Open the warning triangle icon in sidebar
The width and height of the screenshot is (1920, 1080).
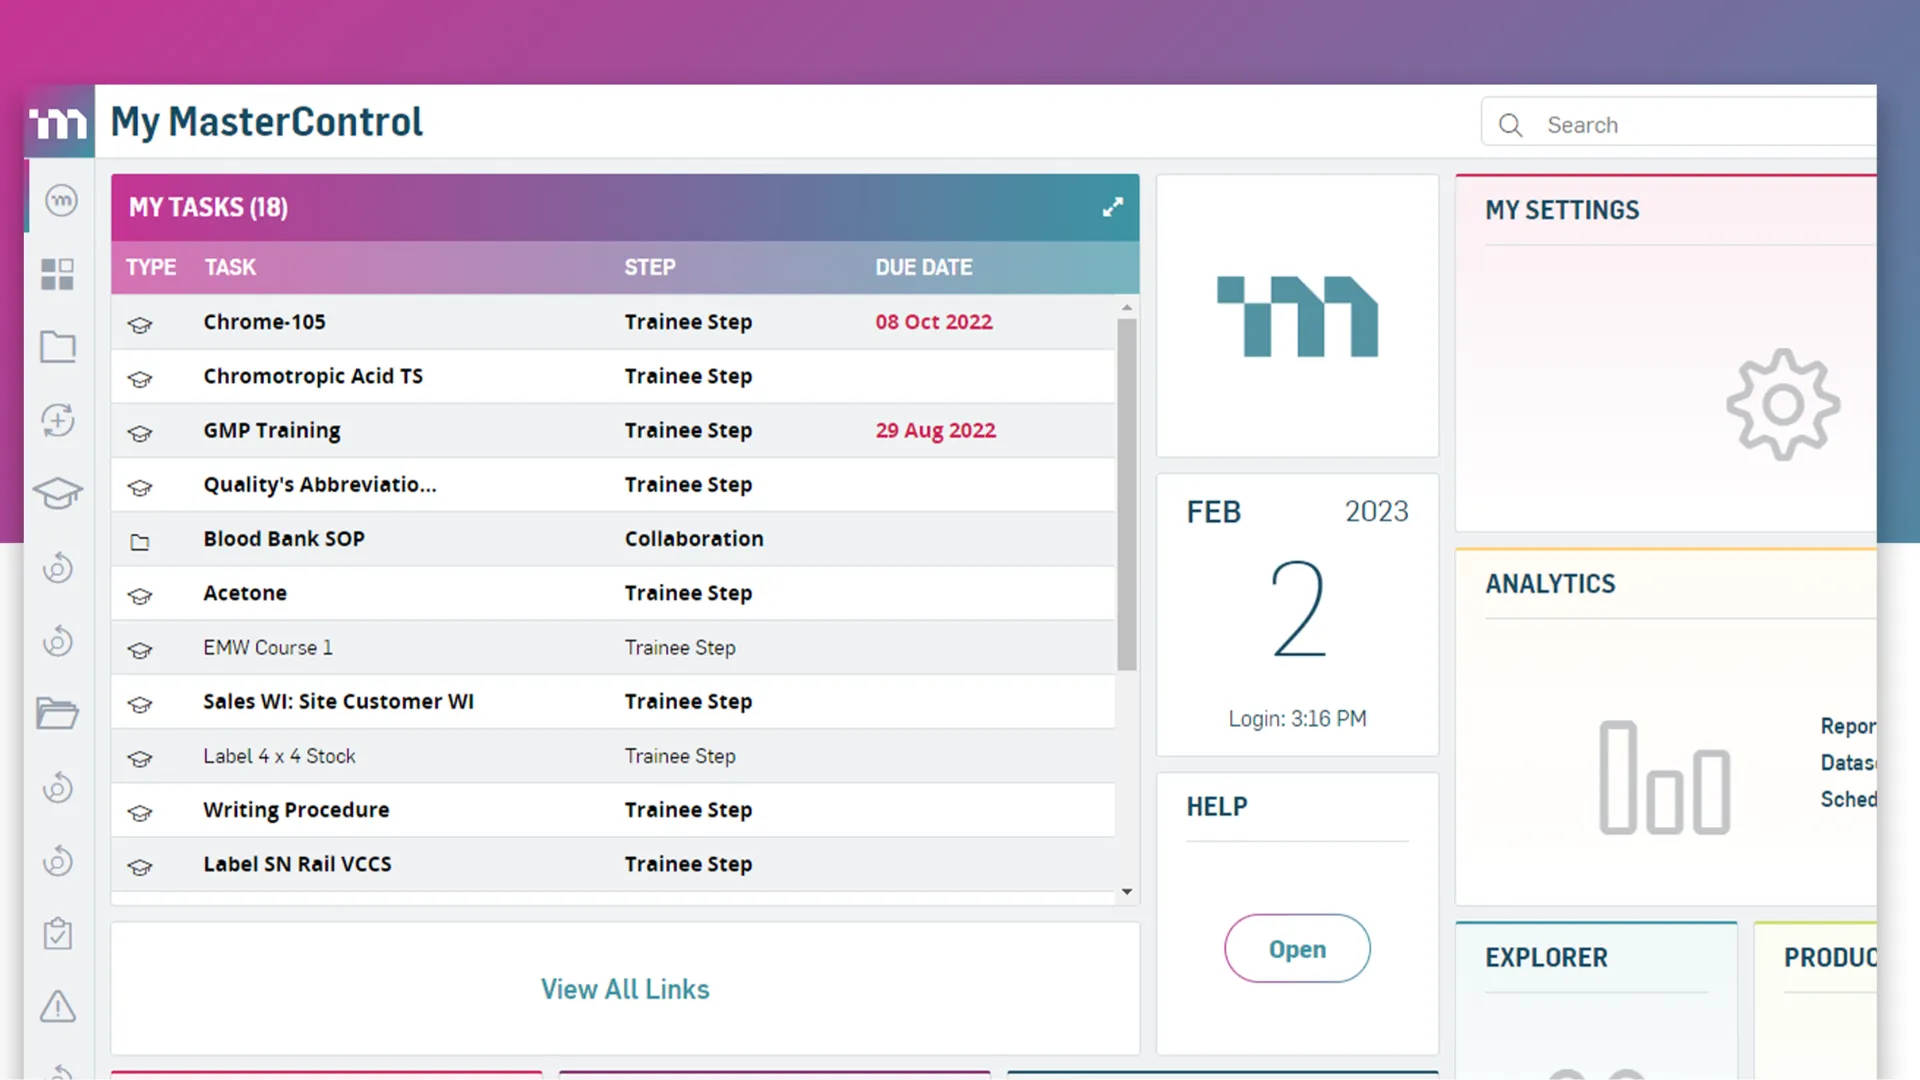tap(58, 1006)
